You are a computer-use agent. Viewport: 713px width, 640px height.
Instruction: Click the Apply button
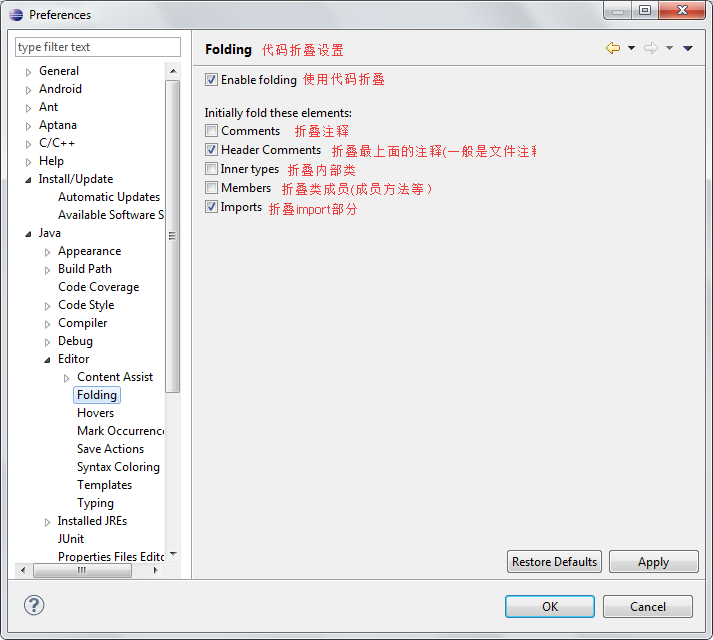[x=653, y=562]
